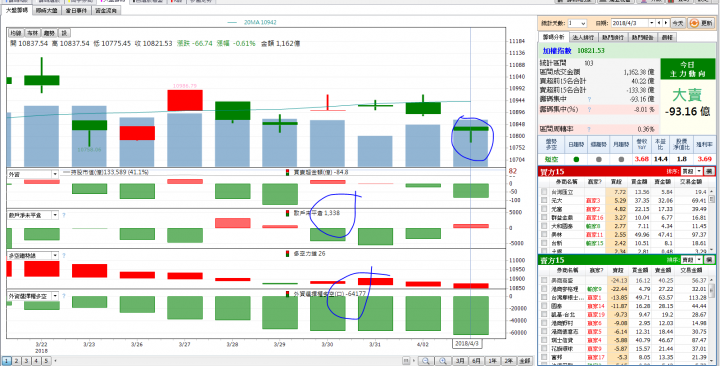
Task: Select the 2年 range button
Action: click(x=508, y=361)
